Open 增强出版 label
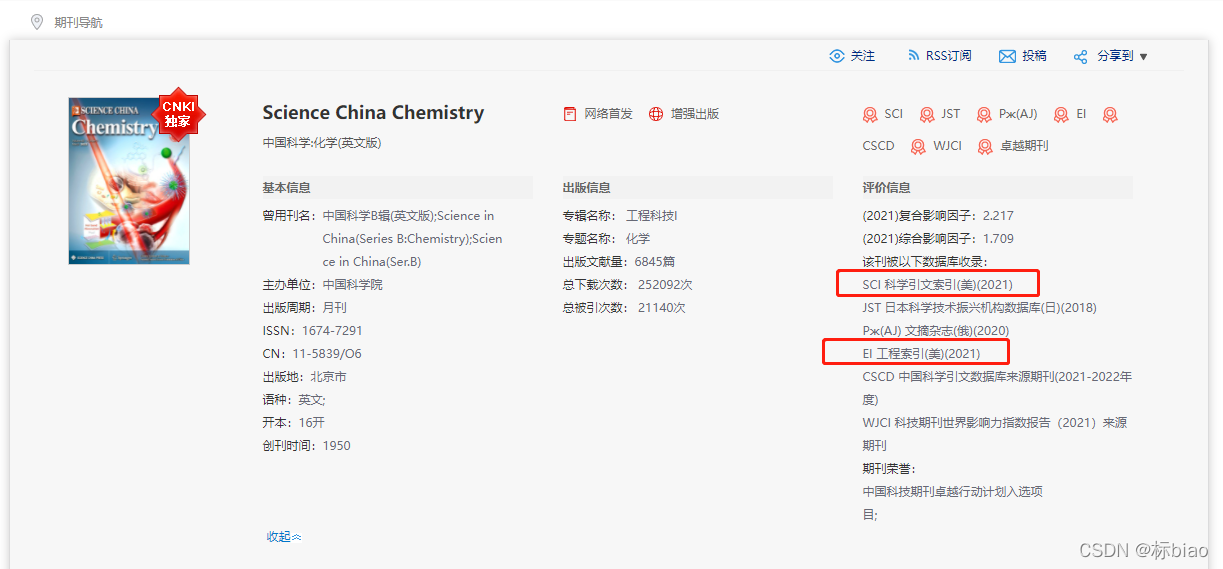The image size is (1223, 569). [x=695, y=114]
